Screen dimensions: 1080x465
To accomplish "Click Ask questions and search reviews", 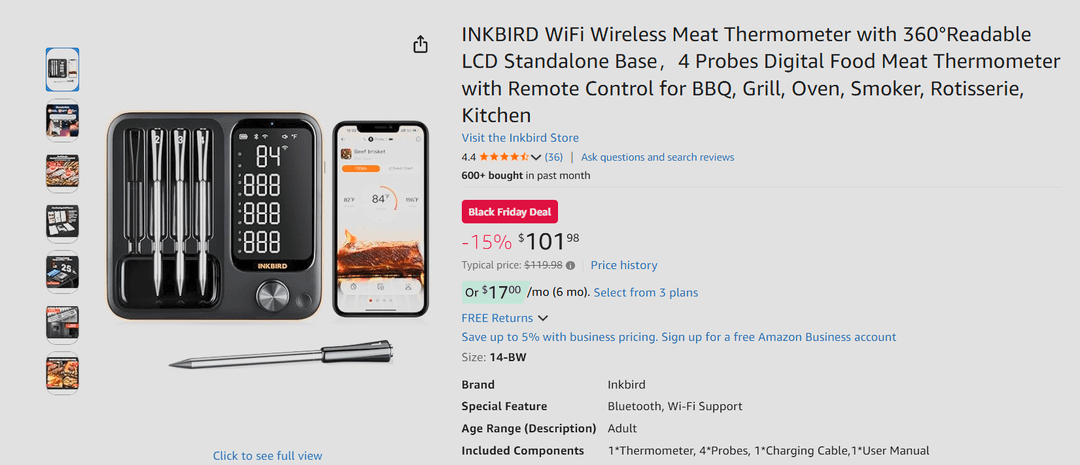I will 657,157.
